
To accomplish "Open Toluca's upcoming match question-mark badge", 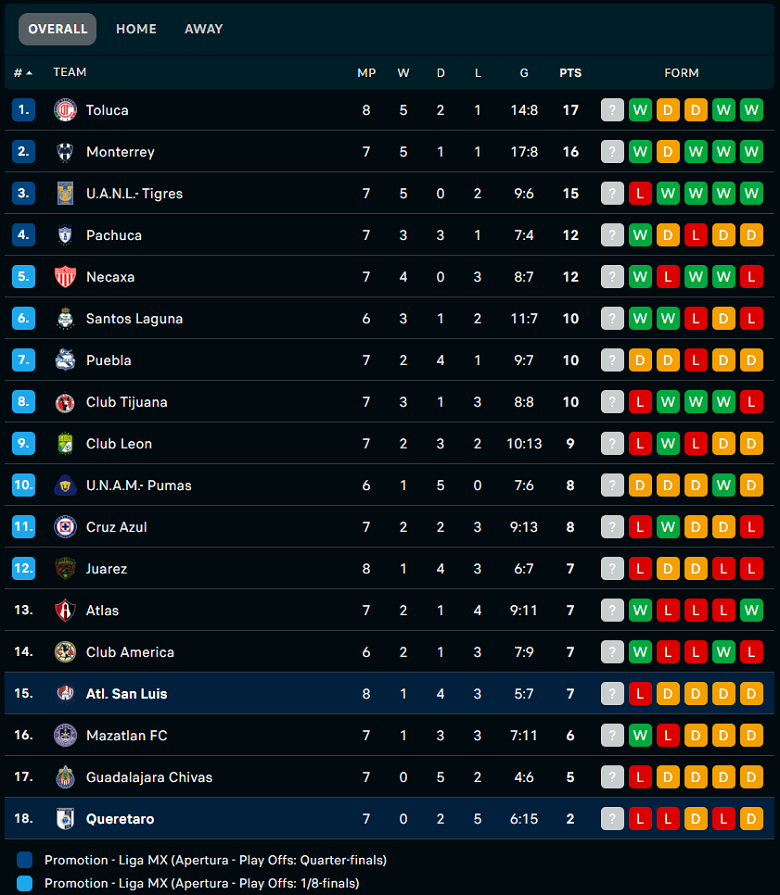I will 612,110.
